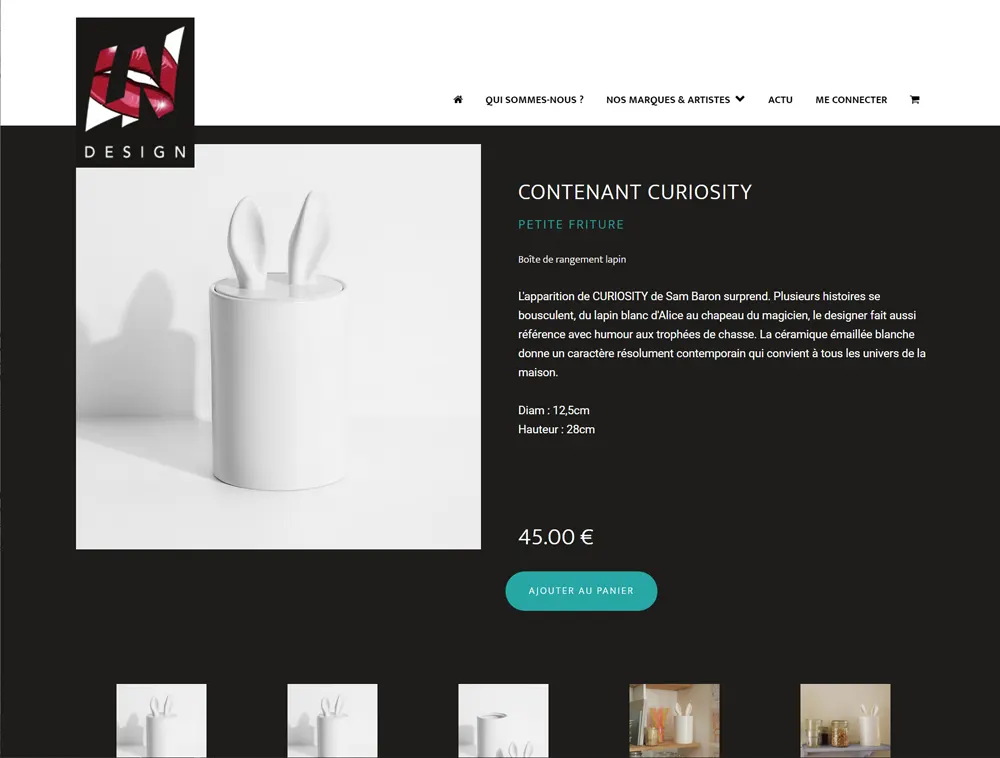
Task: Click Ajouter au panier button
Action: tap(581, 591)
